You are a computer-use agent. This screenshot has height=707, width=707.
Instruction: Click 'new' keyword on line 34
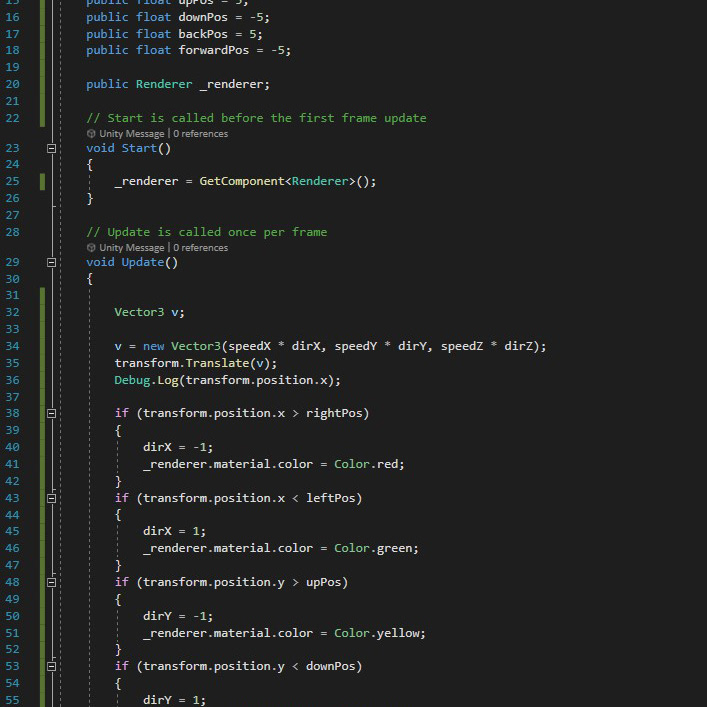point(153,346)
